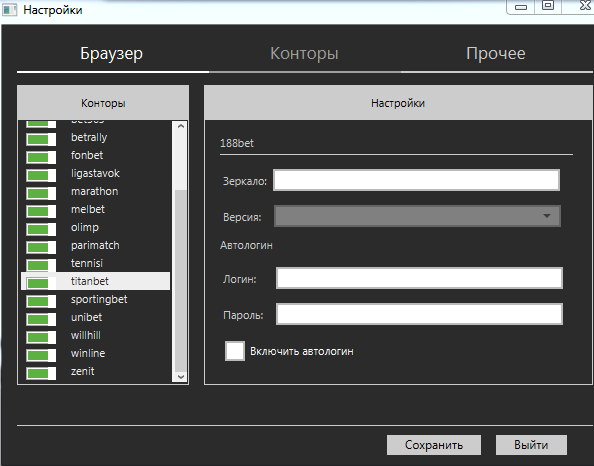The image size is (594, 466).
Task: Toggle the parimatch bookmaker switch
Action: tap(41, 247)
